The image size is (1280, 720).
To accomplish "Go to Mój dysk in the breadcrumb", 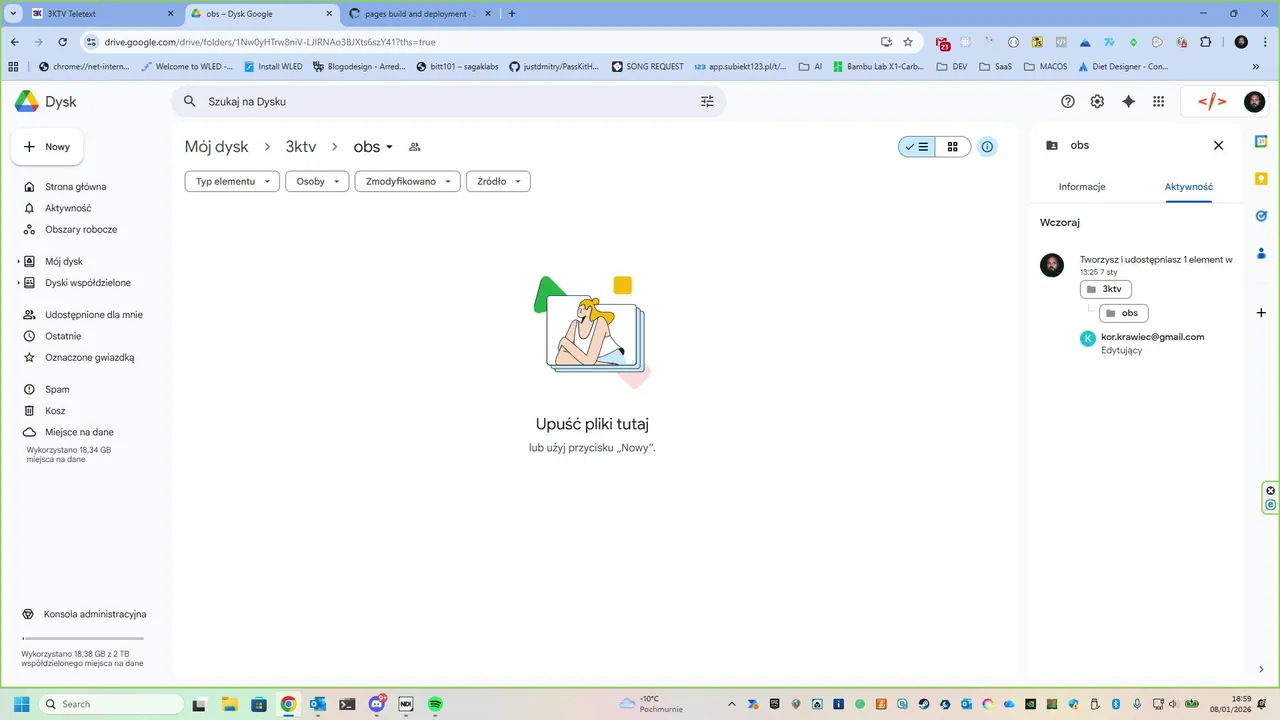I will (216, 147).
